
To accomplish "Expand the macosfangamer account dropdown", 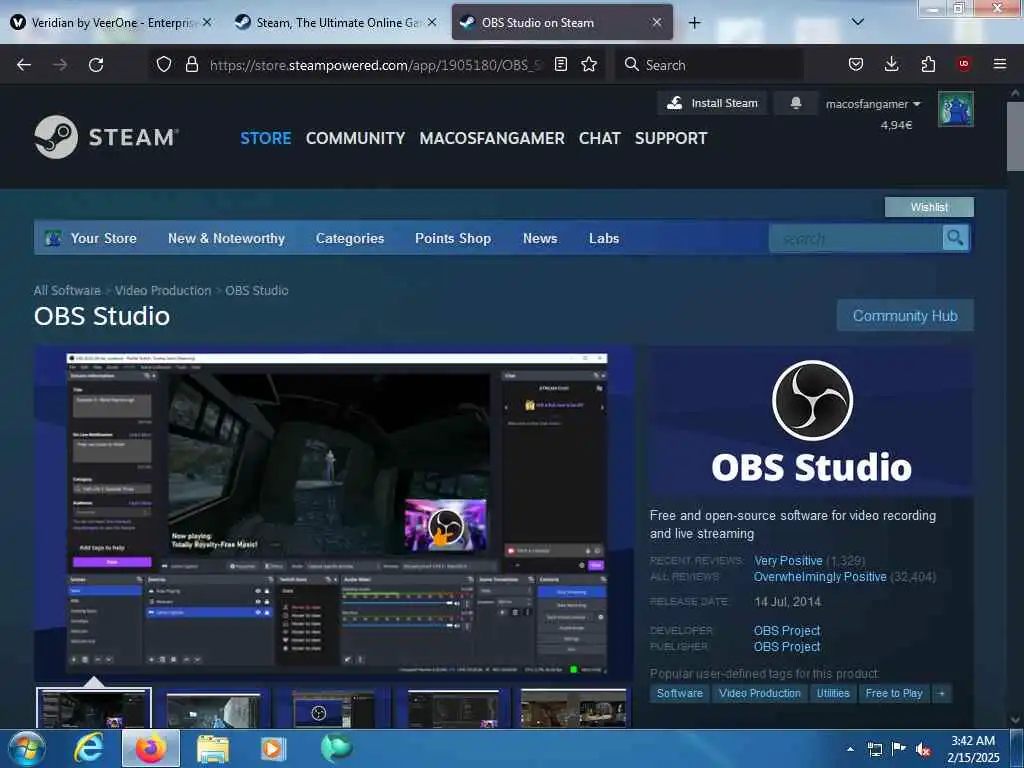I will [873, 104].
